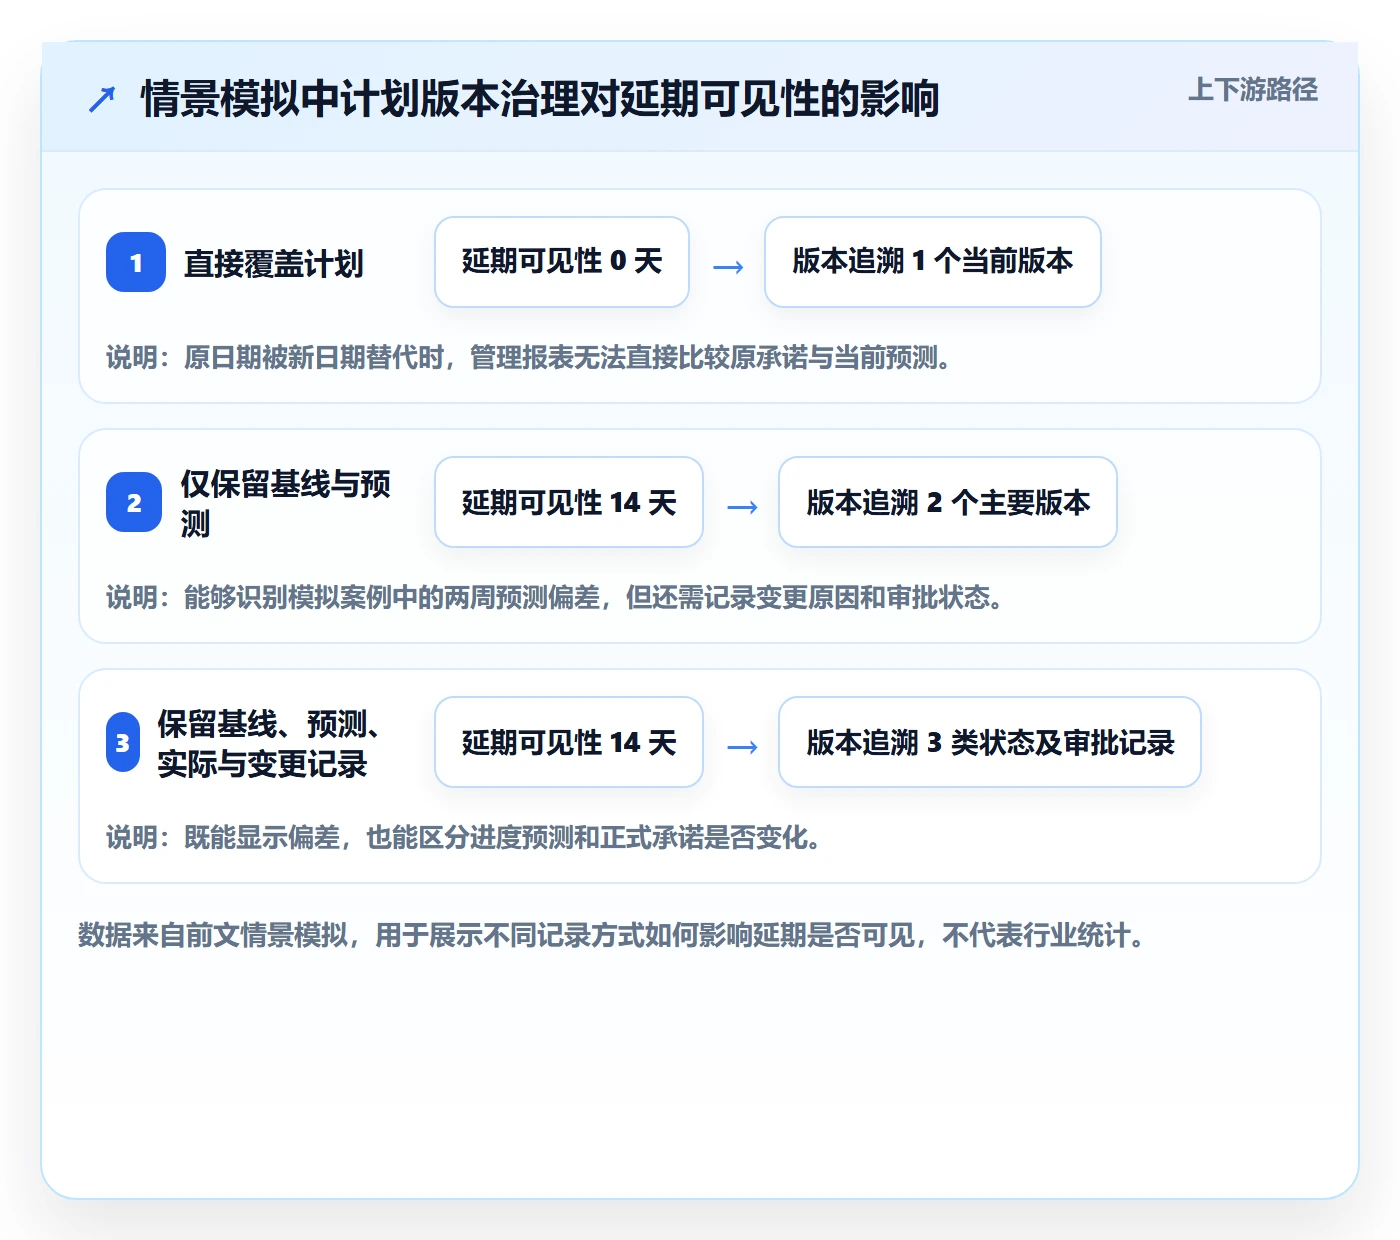This screenshot has width=1400, height=1240.
Task: Select the 上下游路径 label in the header
Action: (x=1253, y=90)
